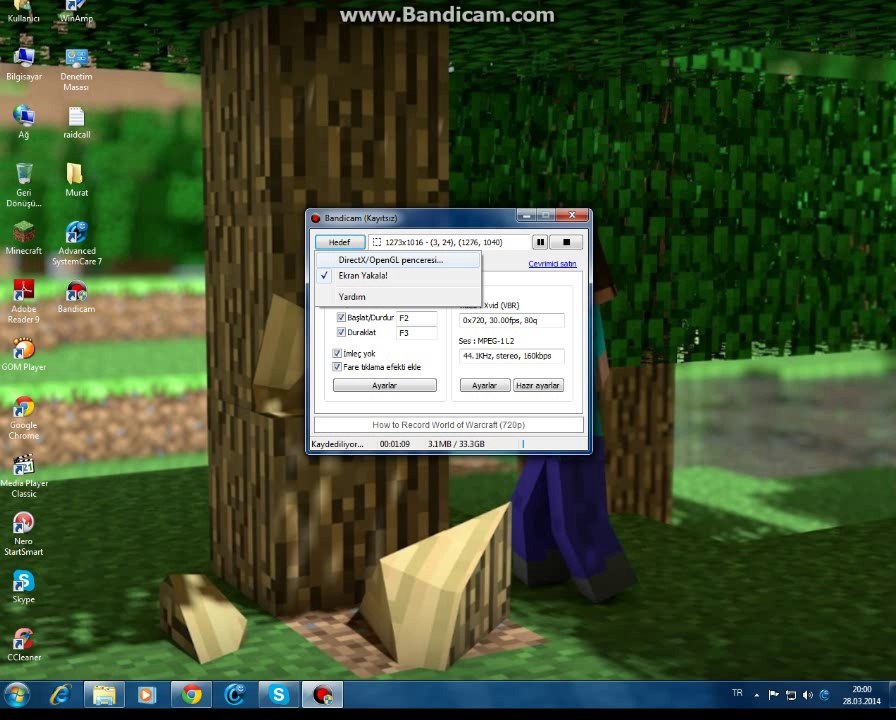Screen dimensions: 896x720
Task: Choose Yardım from the Hedef menu
Action: 398,297
